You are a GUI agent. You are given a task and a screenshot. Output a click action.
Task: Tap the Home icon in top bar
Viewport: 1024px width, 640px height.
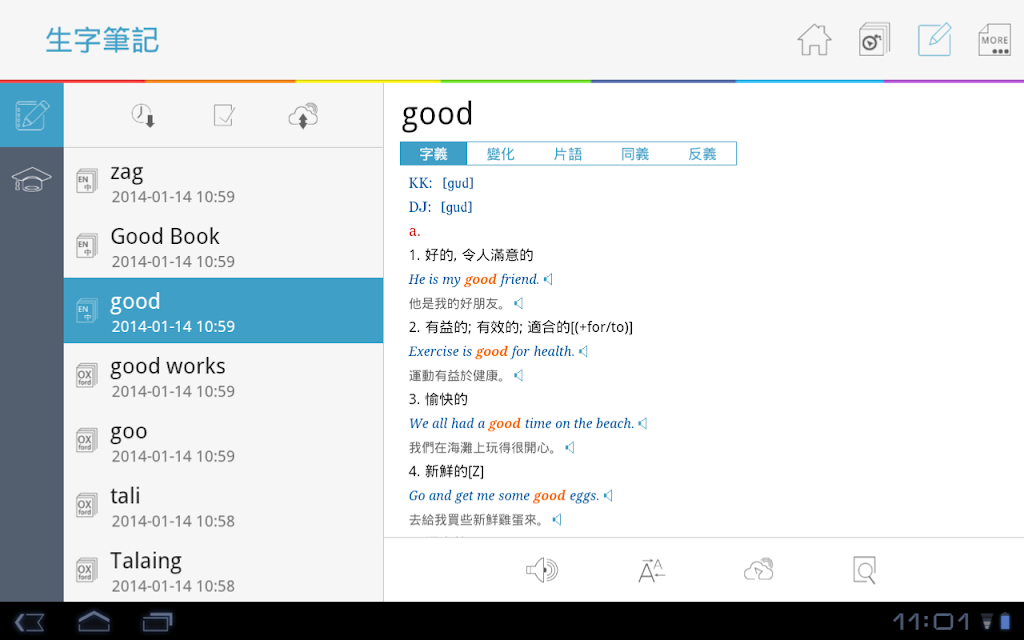(x=814, y=40)
